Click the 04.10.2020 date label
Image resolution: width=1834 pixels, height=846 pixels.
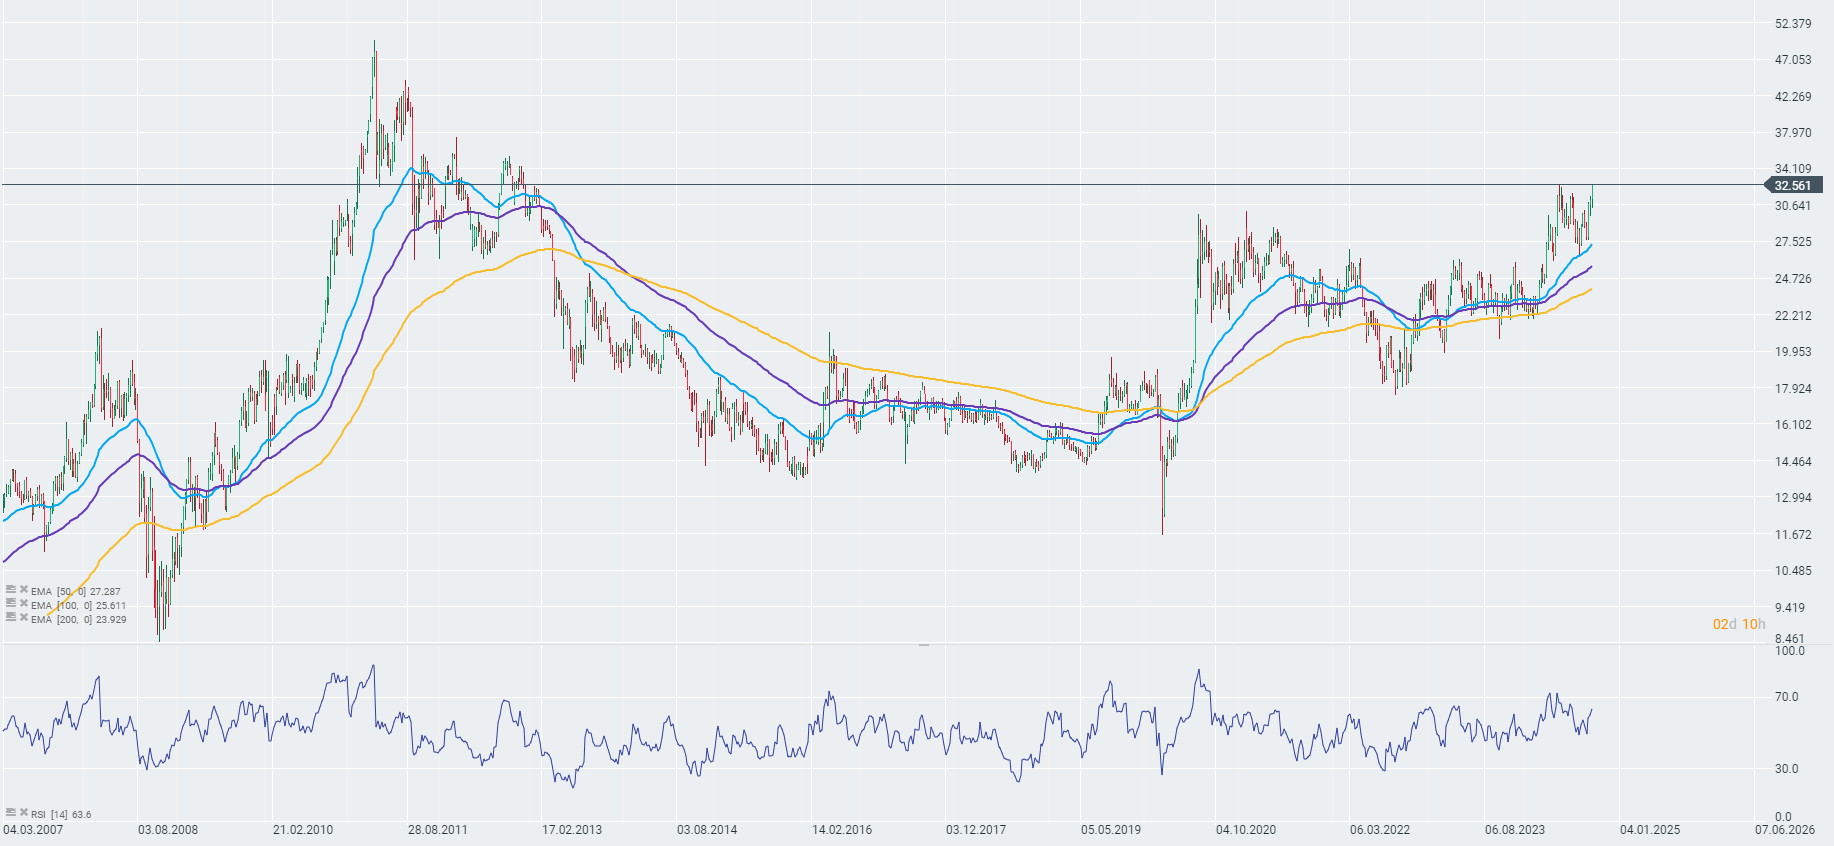(x=1246, y=830)
